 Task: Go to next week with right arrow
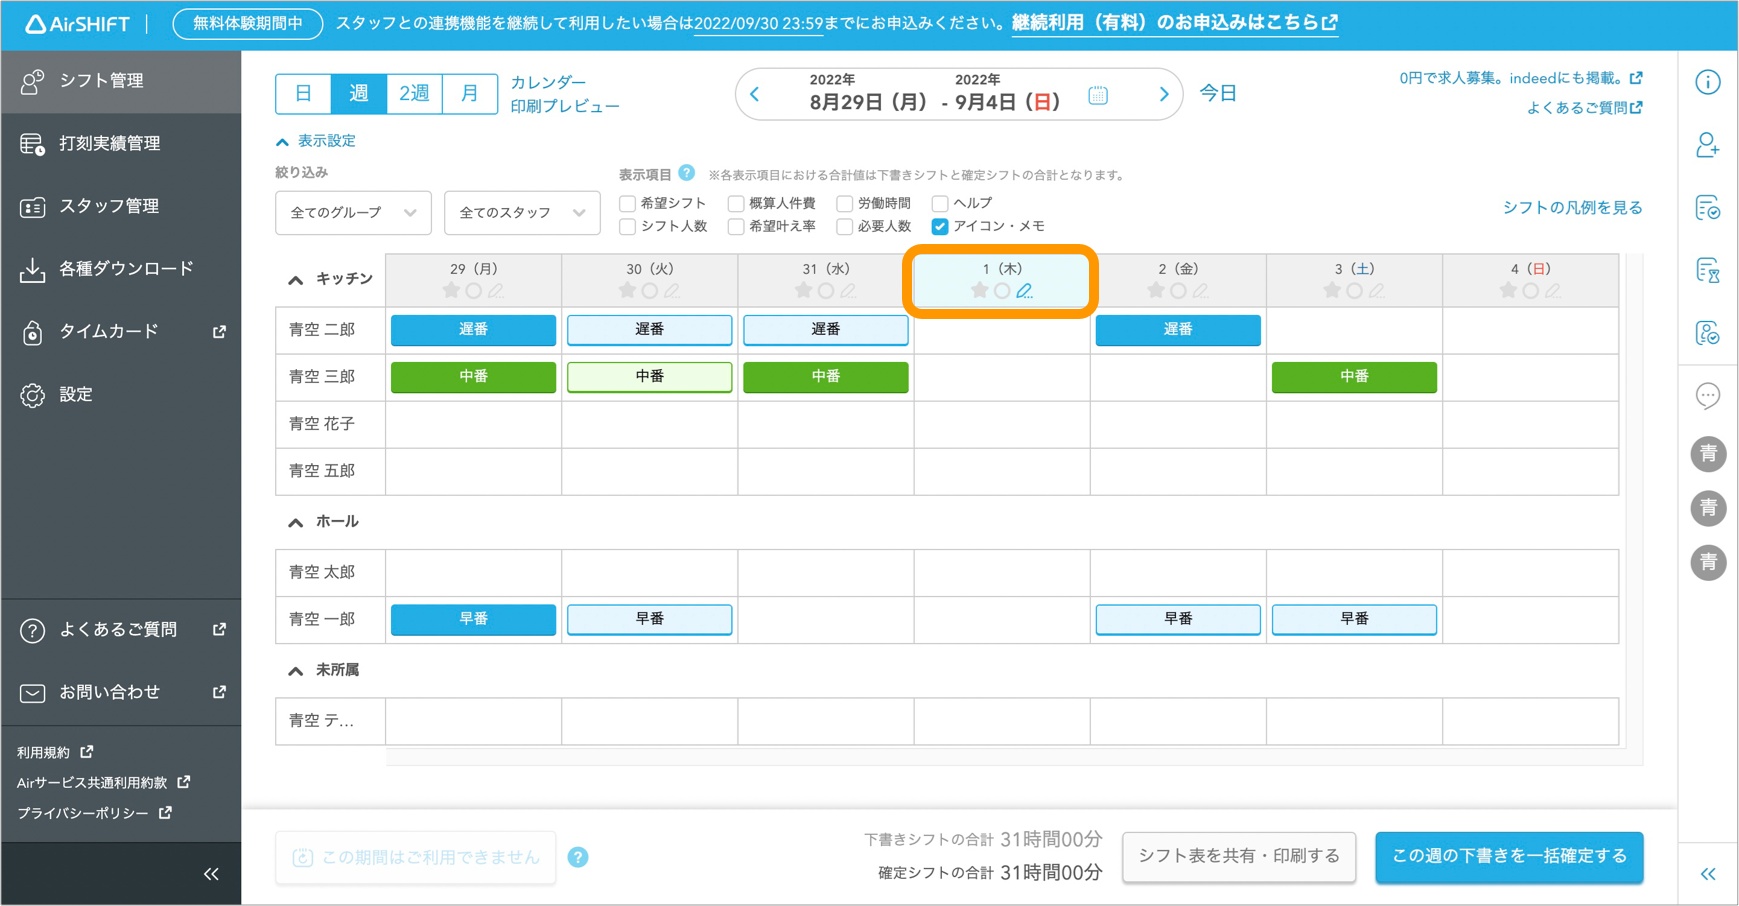(x=1163, y=95)
